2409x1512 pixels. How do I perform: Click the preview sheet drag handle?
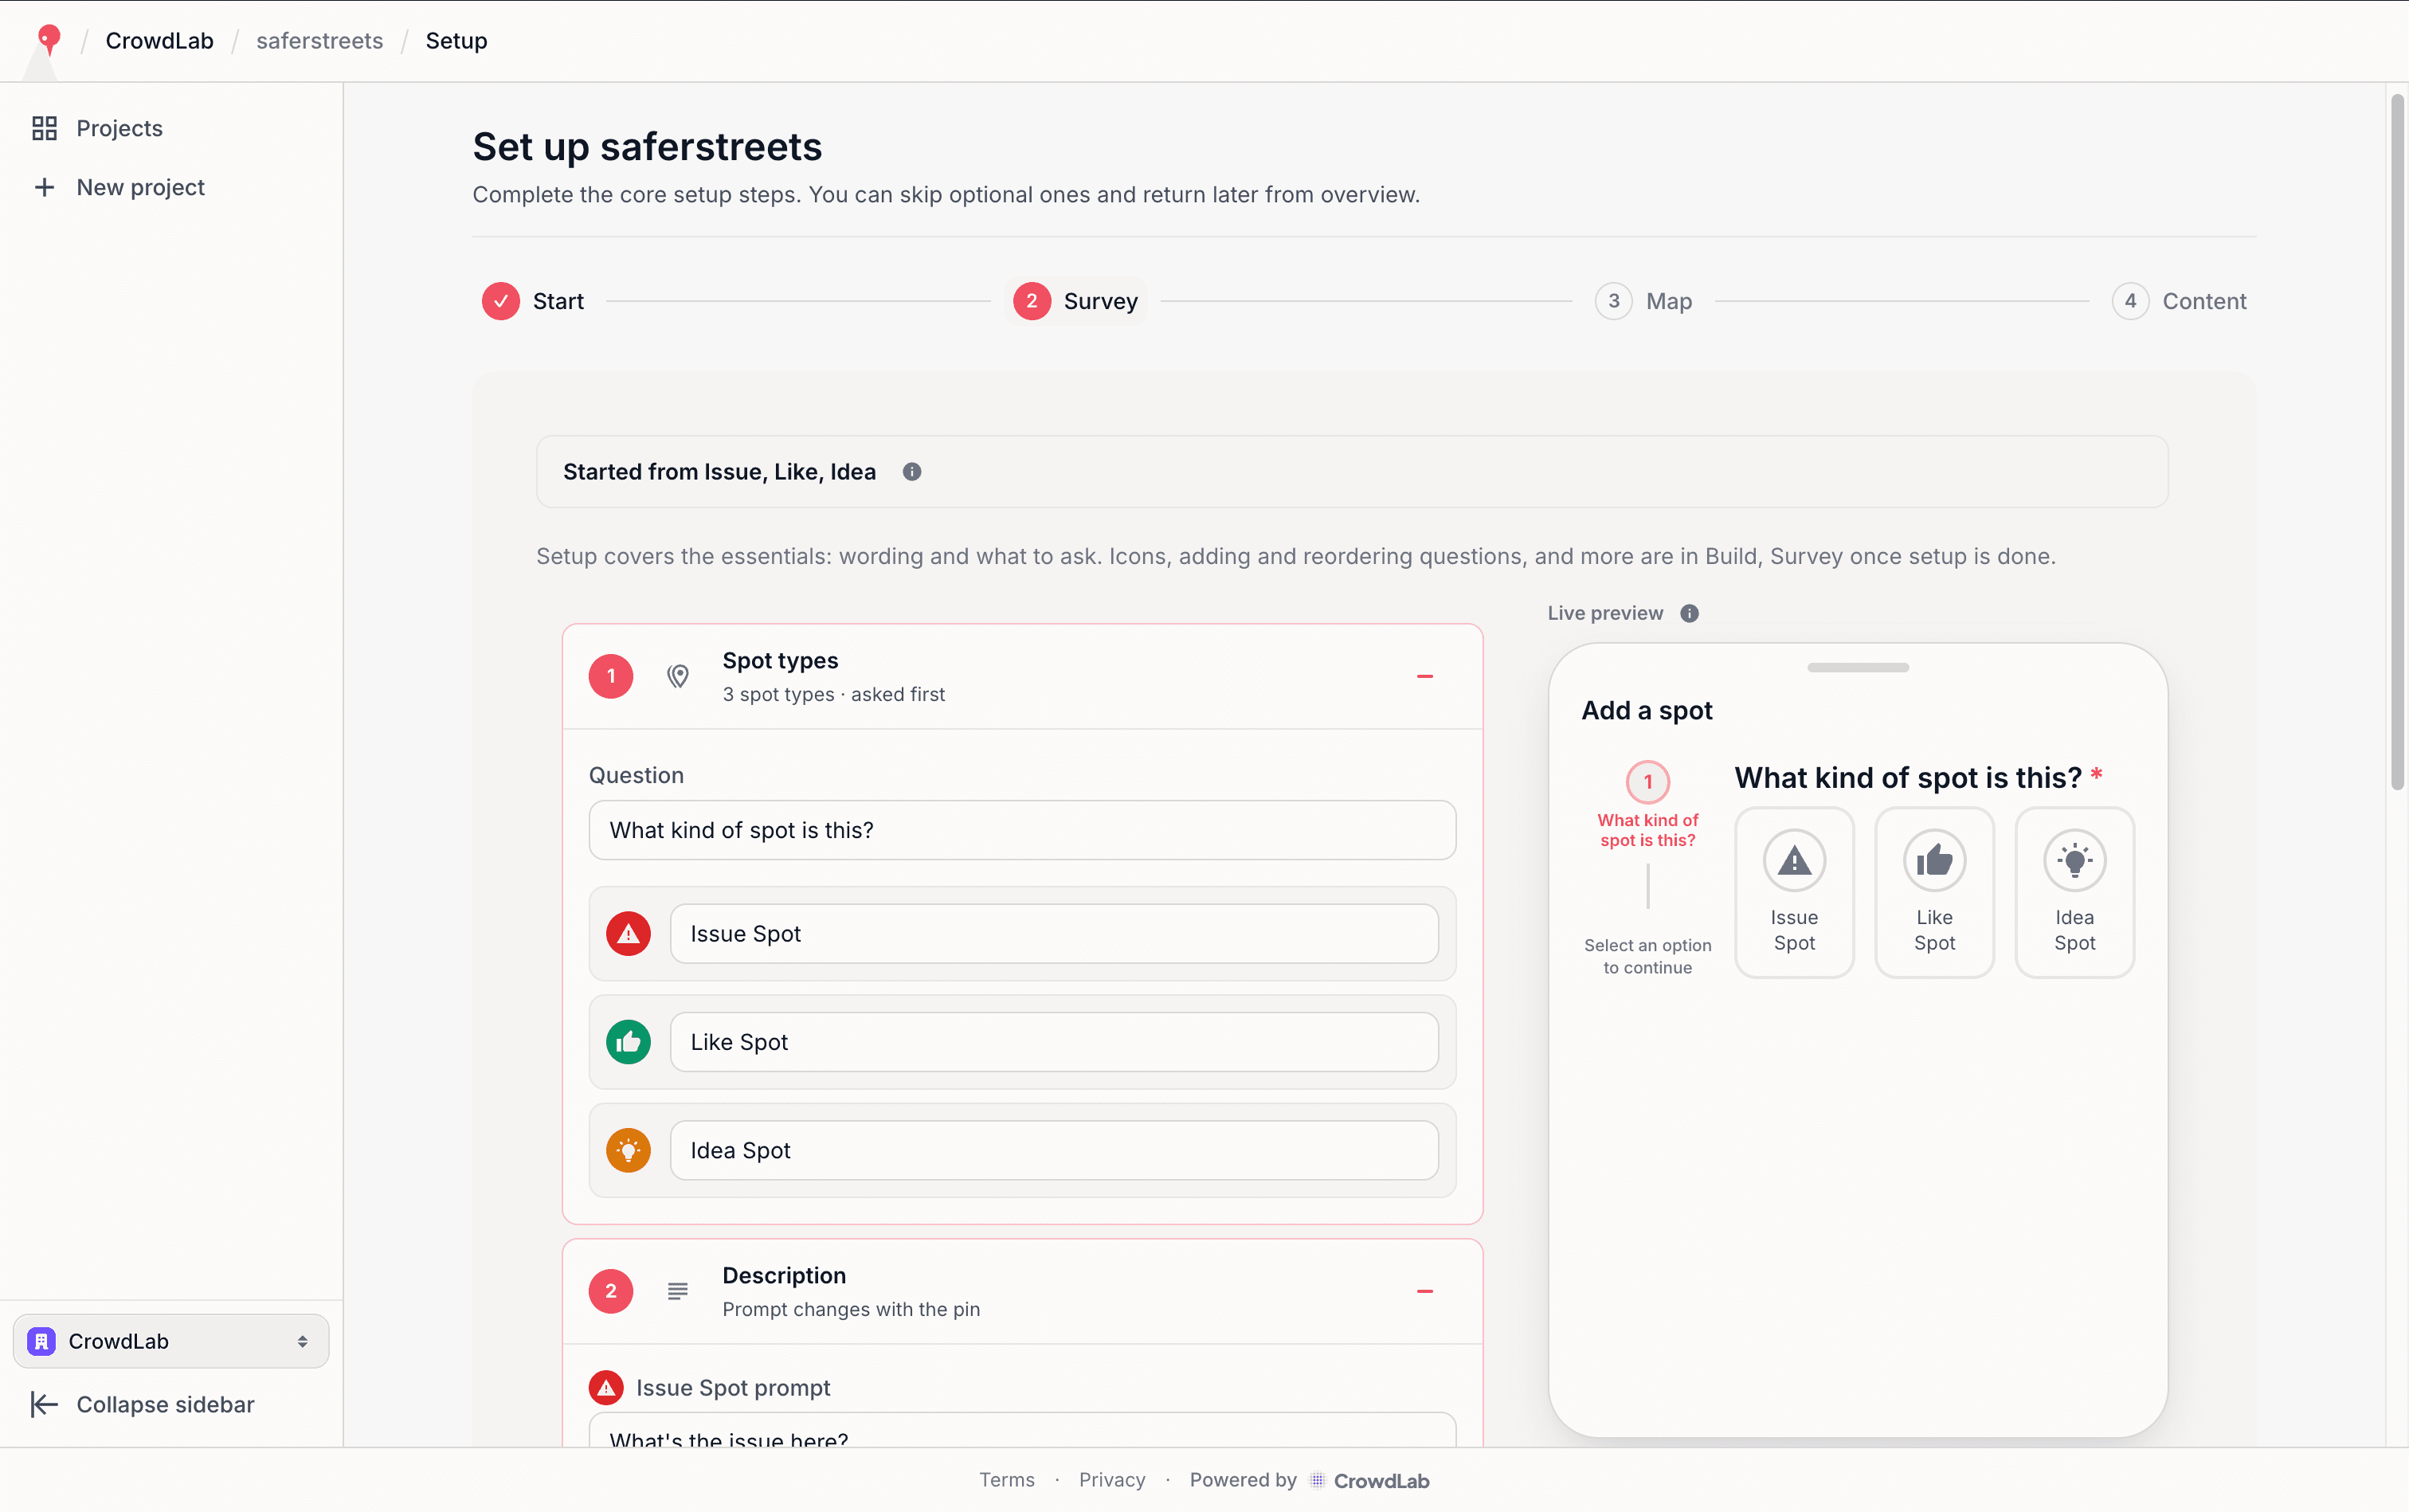click(1857, 667)
